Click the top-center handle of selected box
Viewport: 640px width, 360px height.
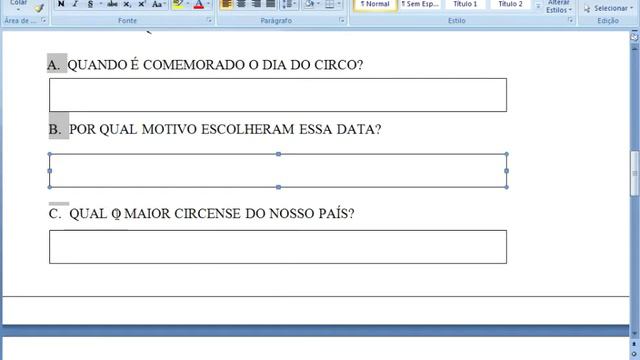tap(278, 154)
